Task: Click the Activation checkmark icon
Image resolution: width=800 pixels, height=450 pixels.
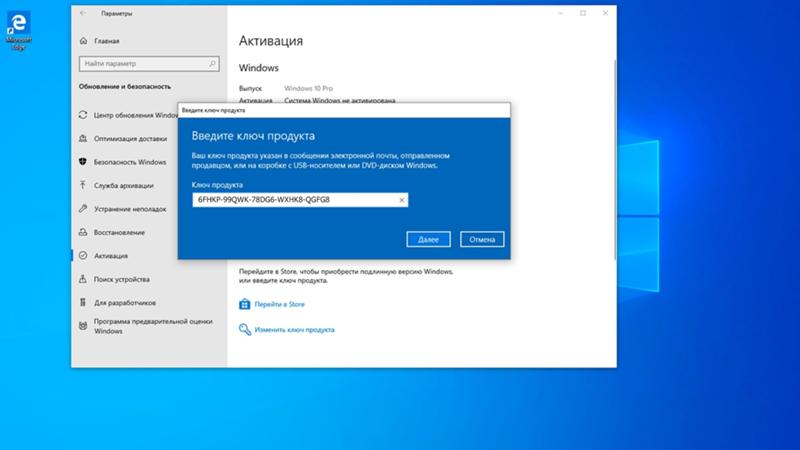Action: (x=83, y=256)
